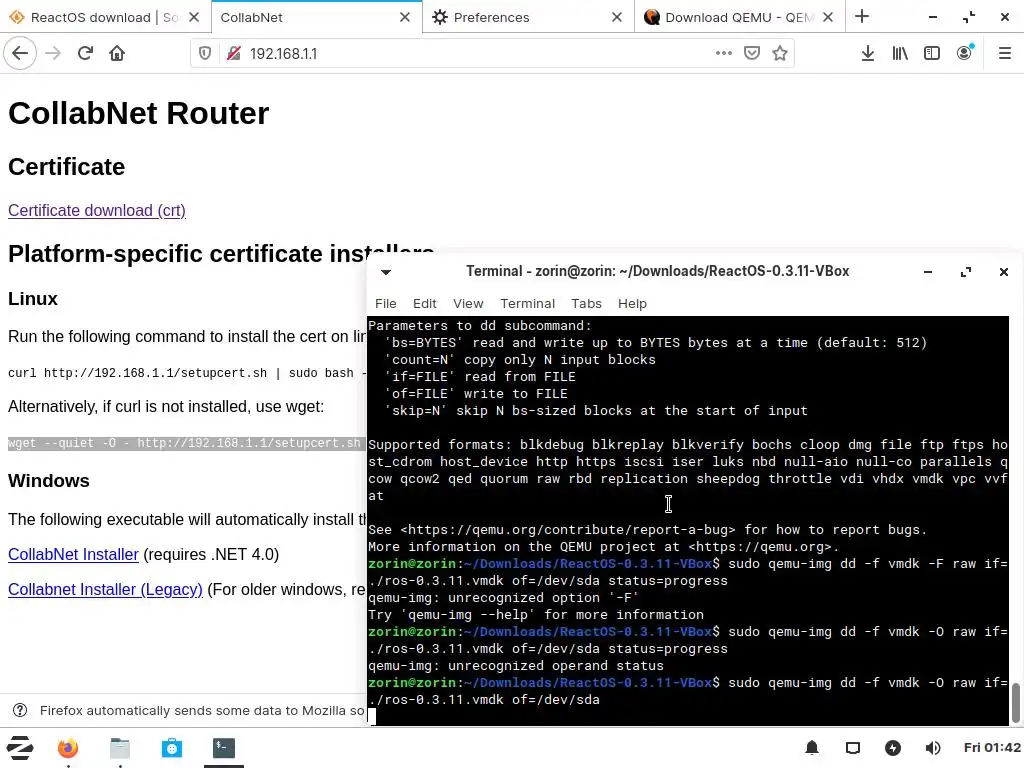Screen dimensions: 1024x768
Task: Reload the current page
Action: point(85,54)
